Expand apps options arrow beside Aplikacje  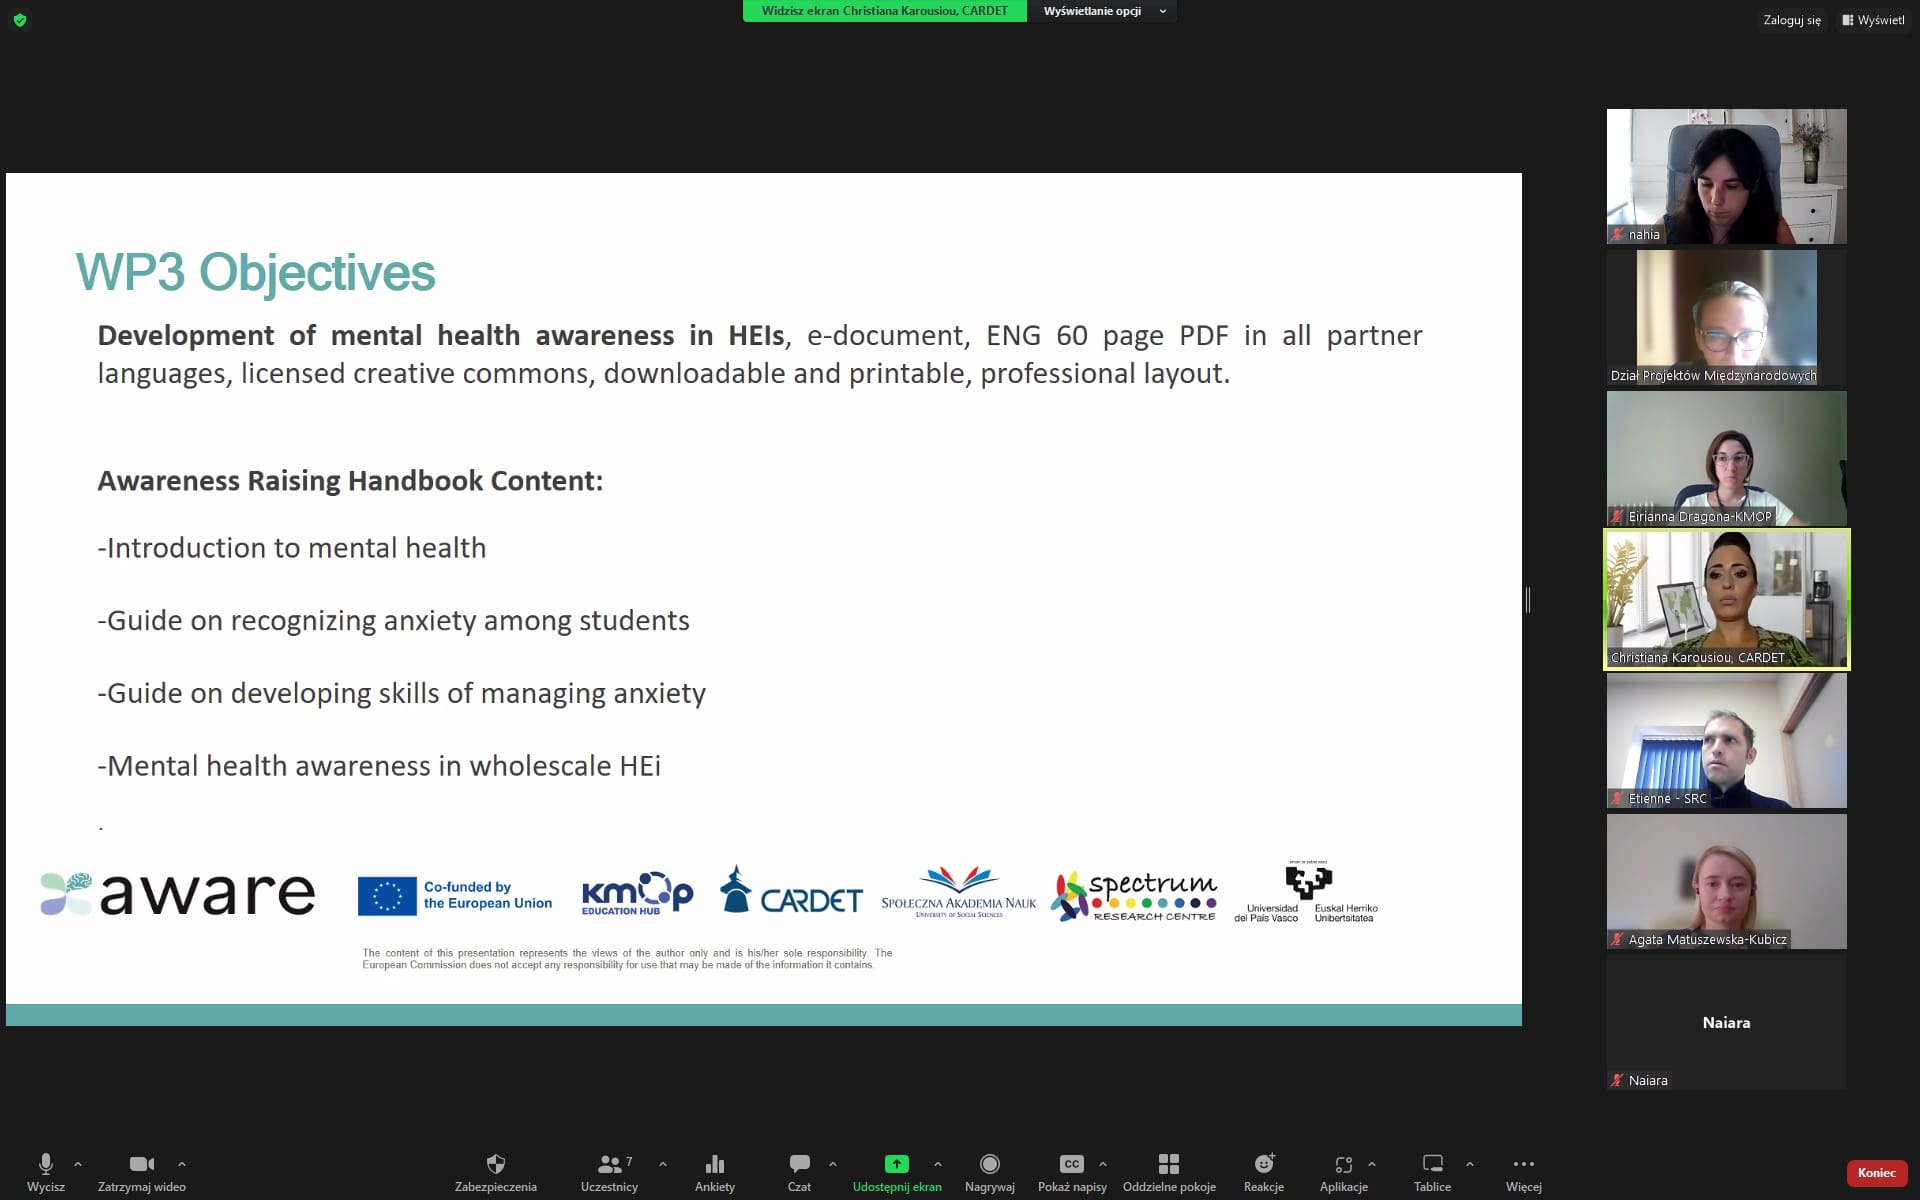(x=1372, y=1164)
